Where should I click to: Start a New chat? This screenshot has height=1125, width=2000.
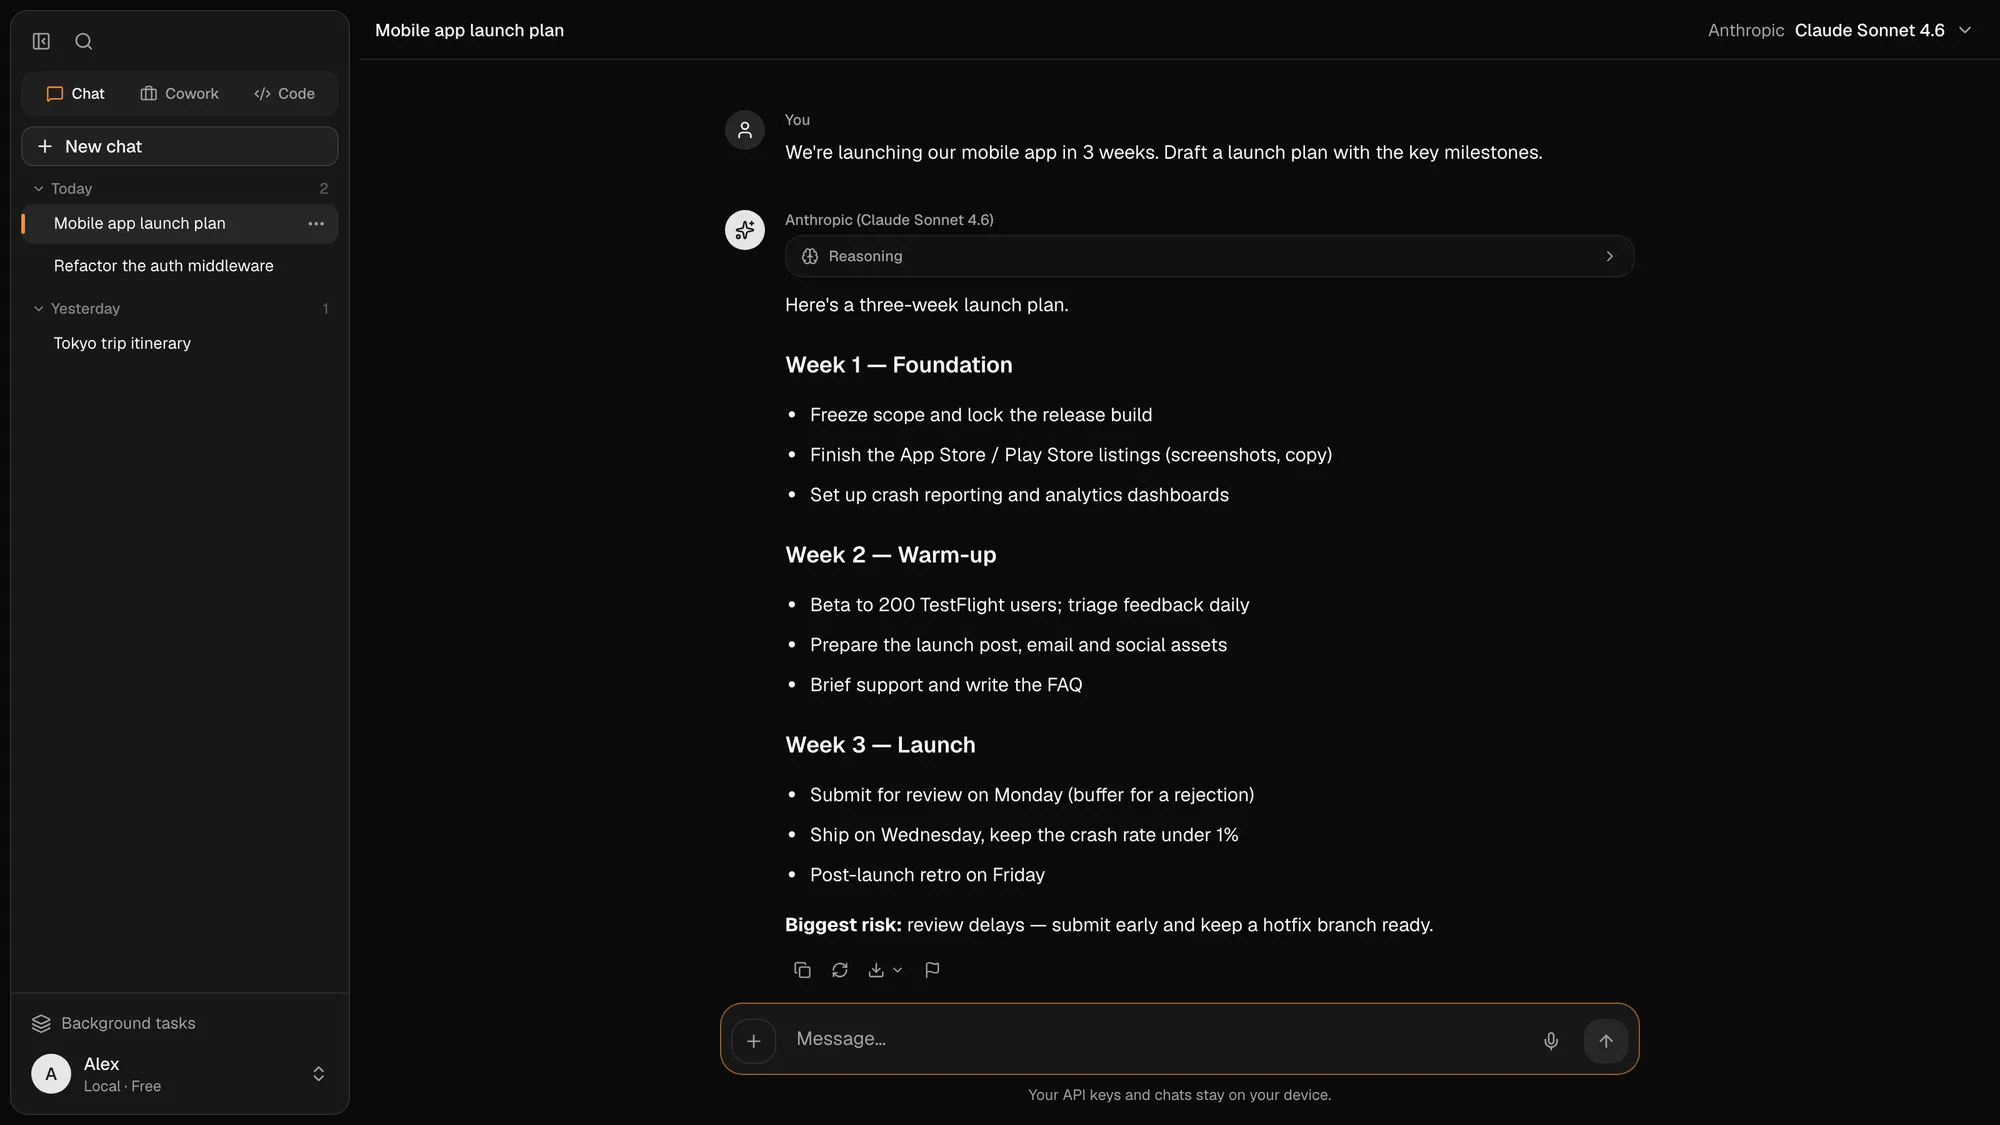(x=180, y=146)
